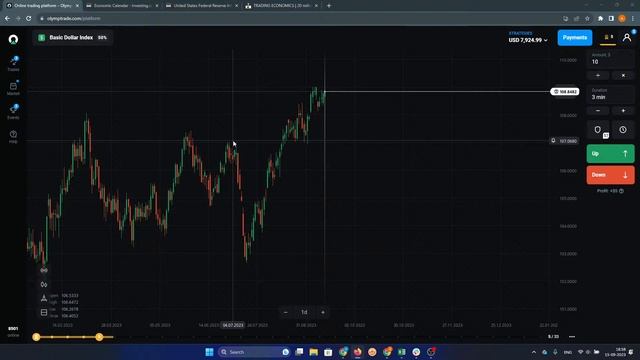640x360 pixels.
Task: Open the 1d timeframe selector
Action: [304, 312]
